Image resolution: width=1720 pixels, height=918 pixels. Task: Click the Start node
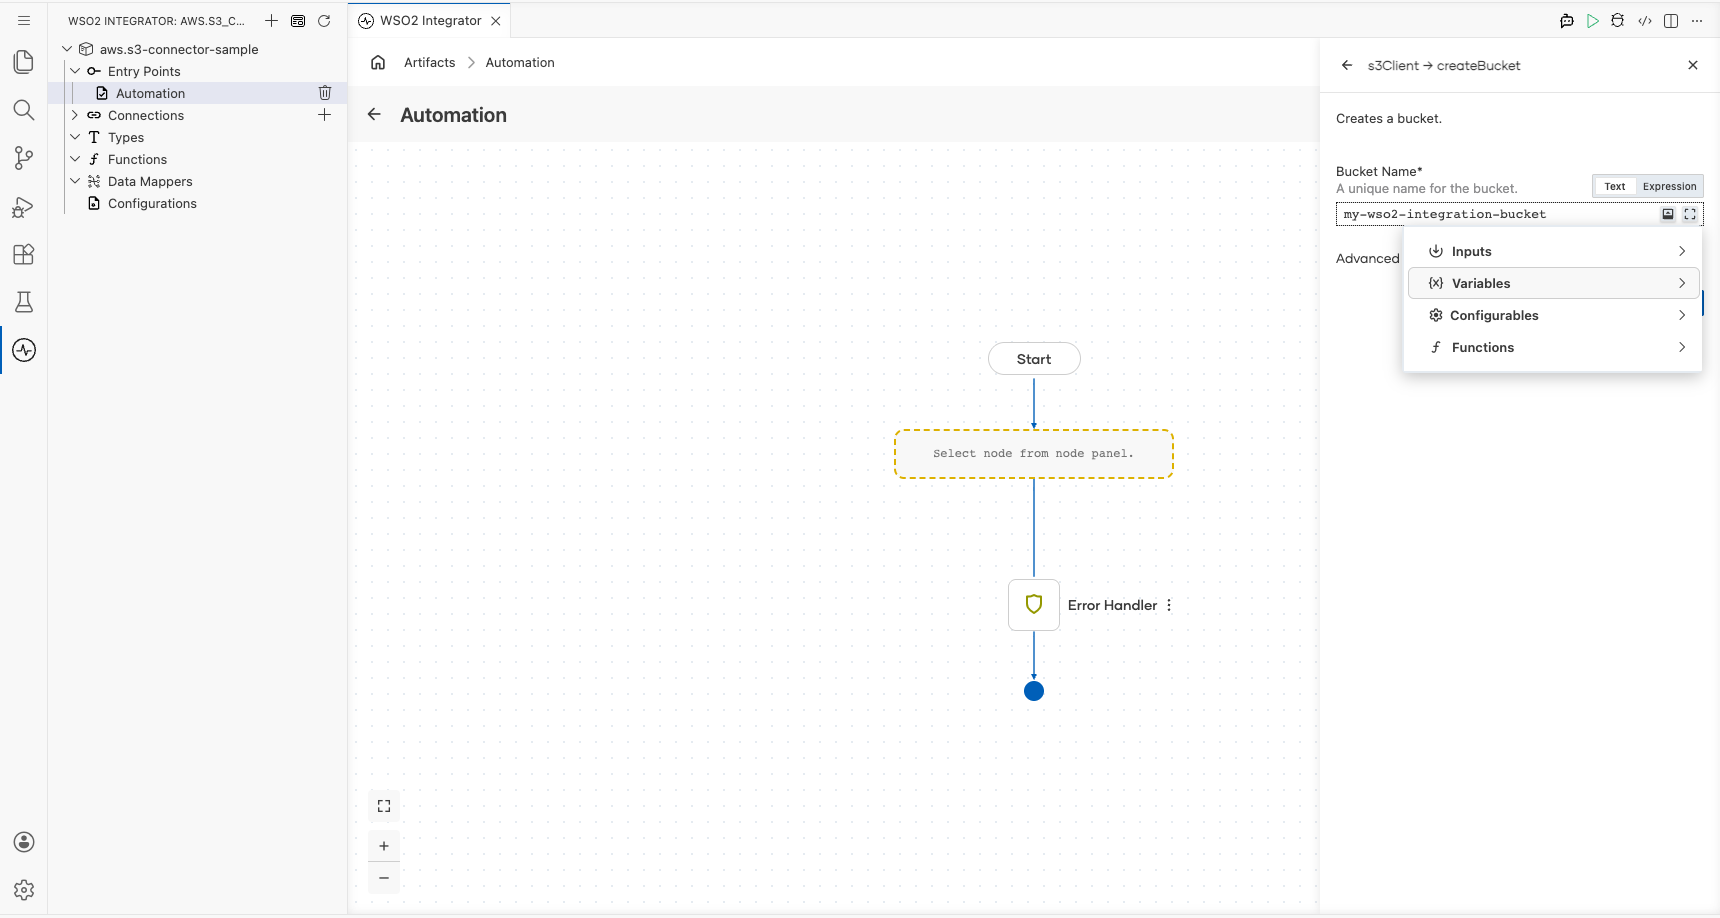1034,359
